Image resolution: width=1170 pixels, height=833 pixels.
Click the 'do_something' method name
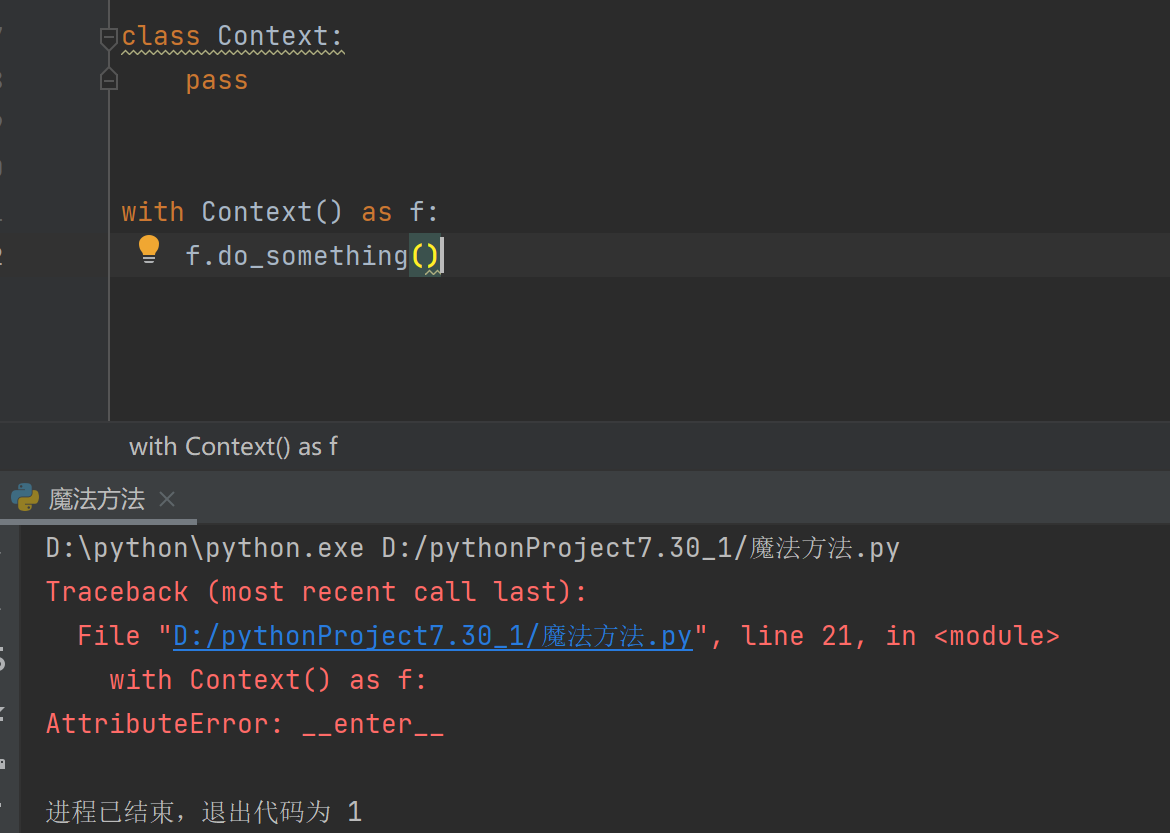pos(313,256)
